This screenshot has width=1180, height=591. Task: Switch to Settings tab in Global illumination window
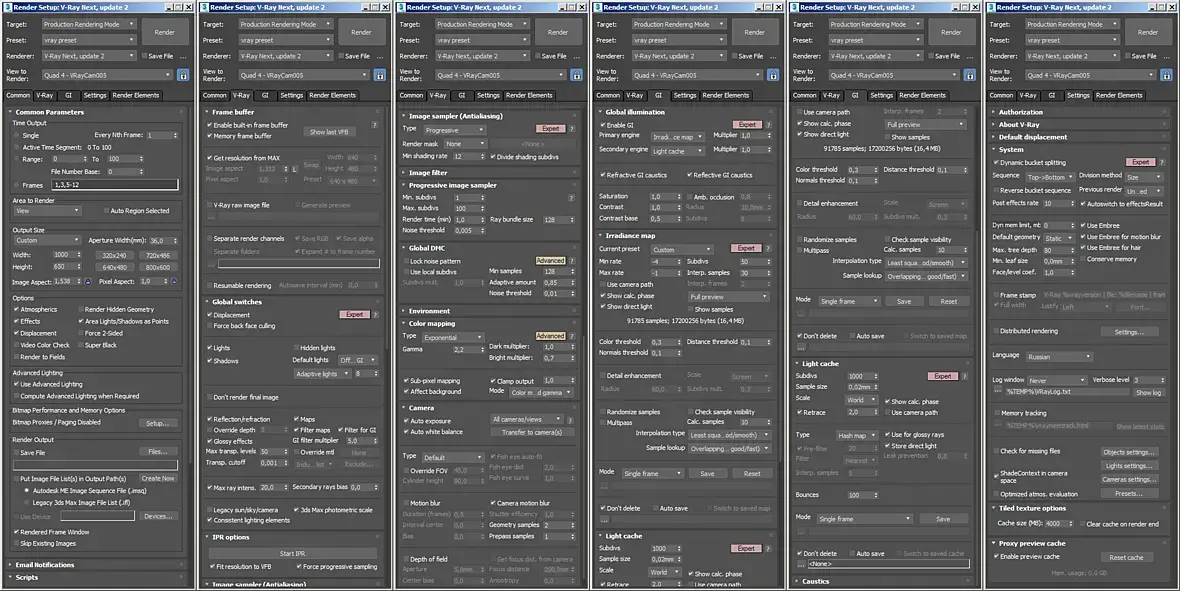pyautogui.click(x=685, y=96)
